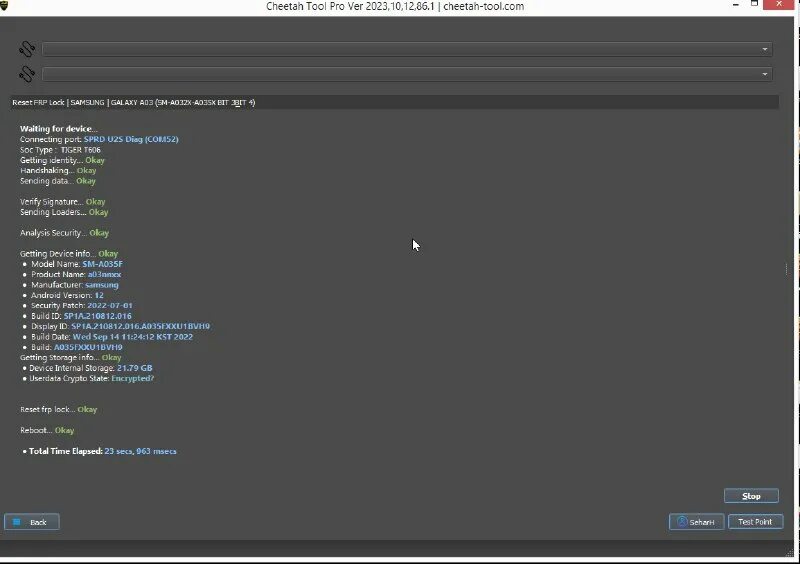800x564 pixels.
Task: Click the 'Android Version: 12' line
Action: pos(67,295)
